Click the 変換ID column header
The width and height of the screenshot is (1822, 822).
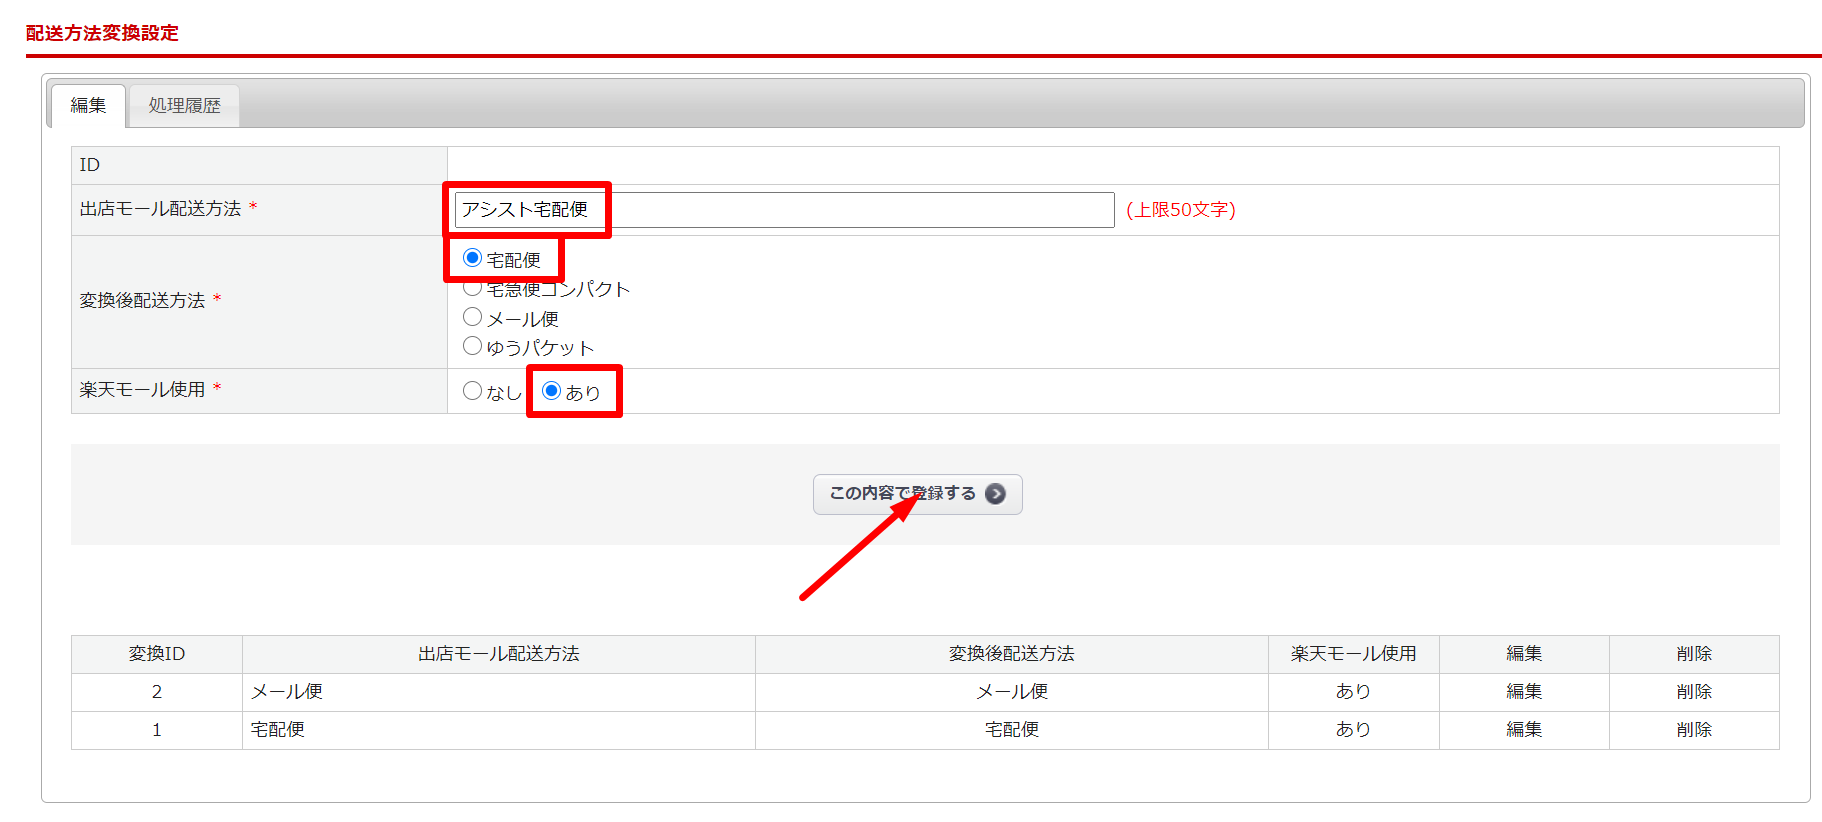click(157, 654)
